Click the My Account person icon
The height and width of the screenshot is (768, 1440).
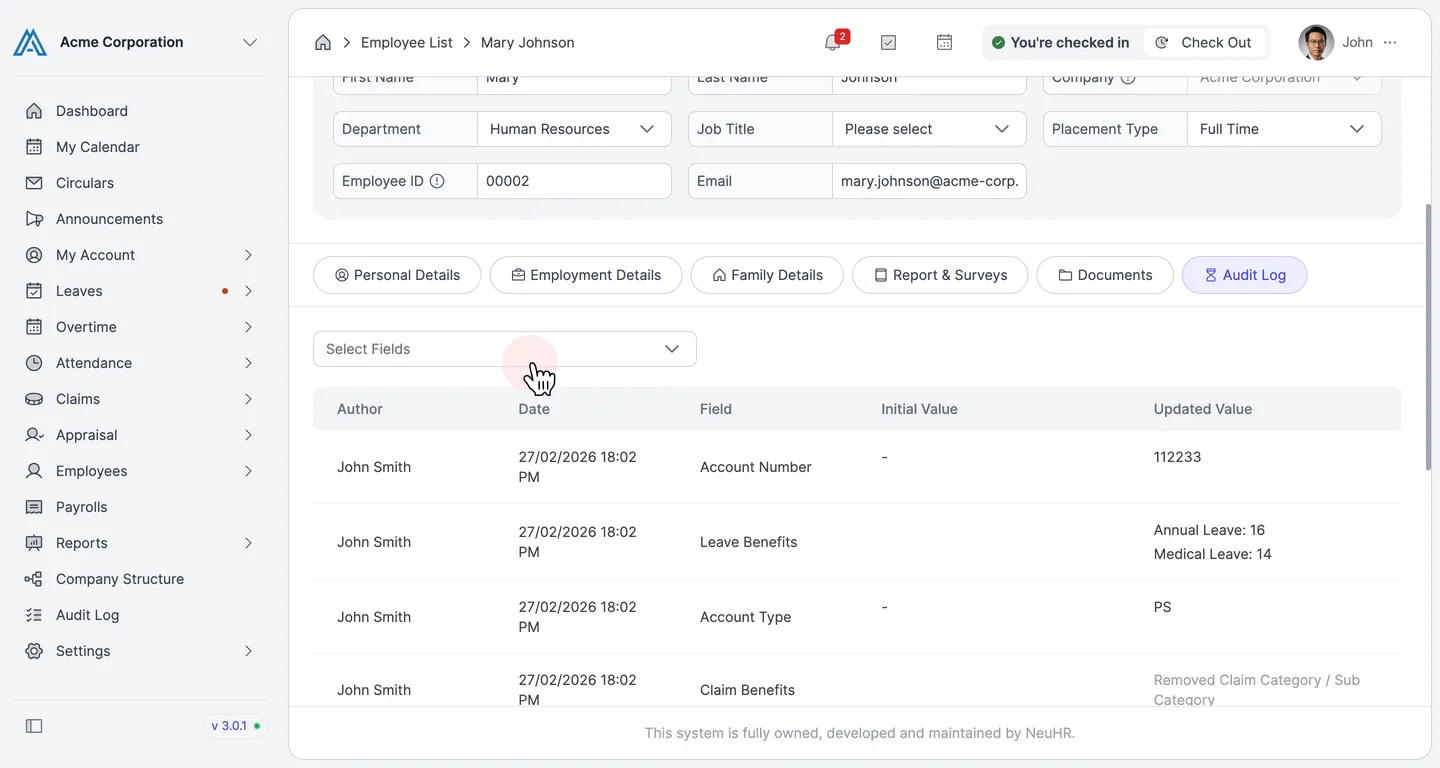(34, 255)
